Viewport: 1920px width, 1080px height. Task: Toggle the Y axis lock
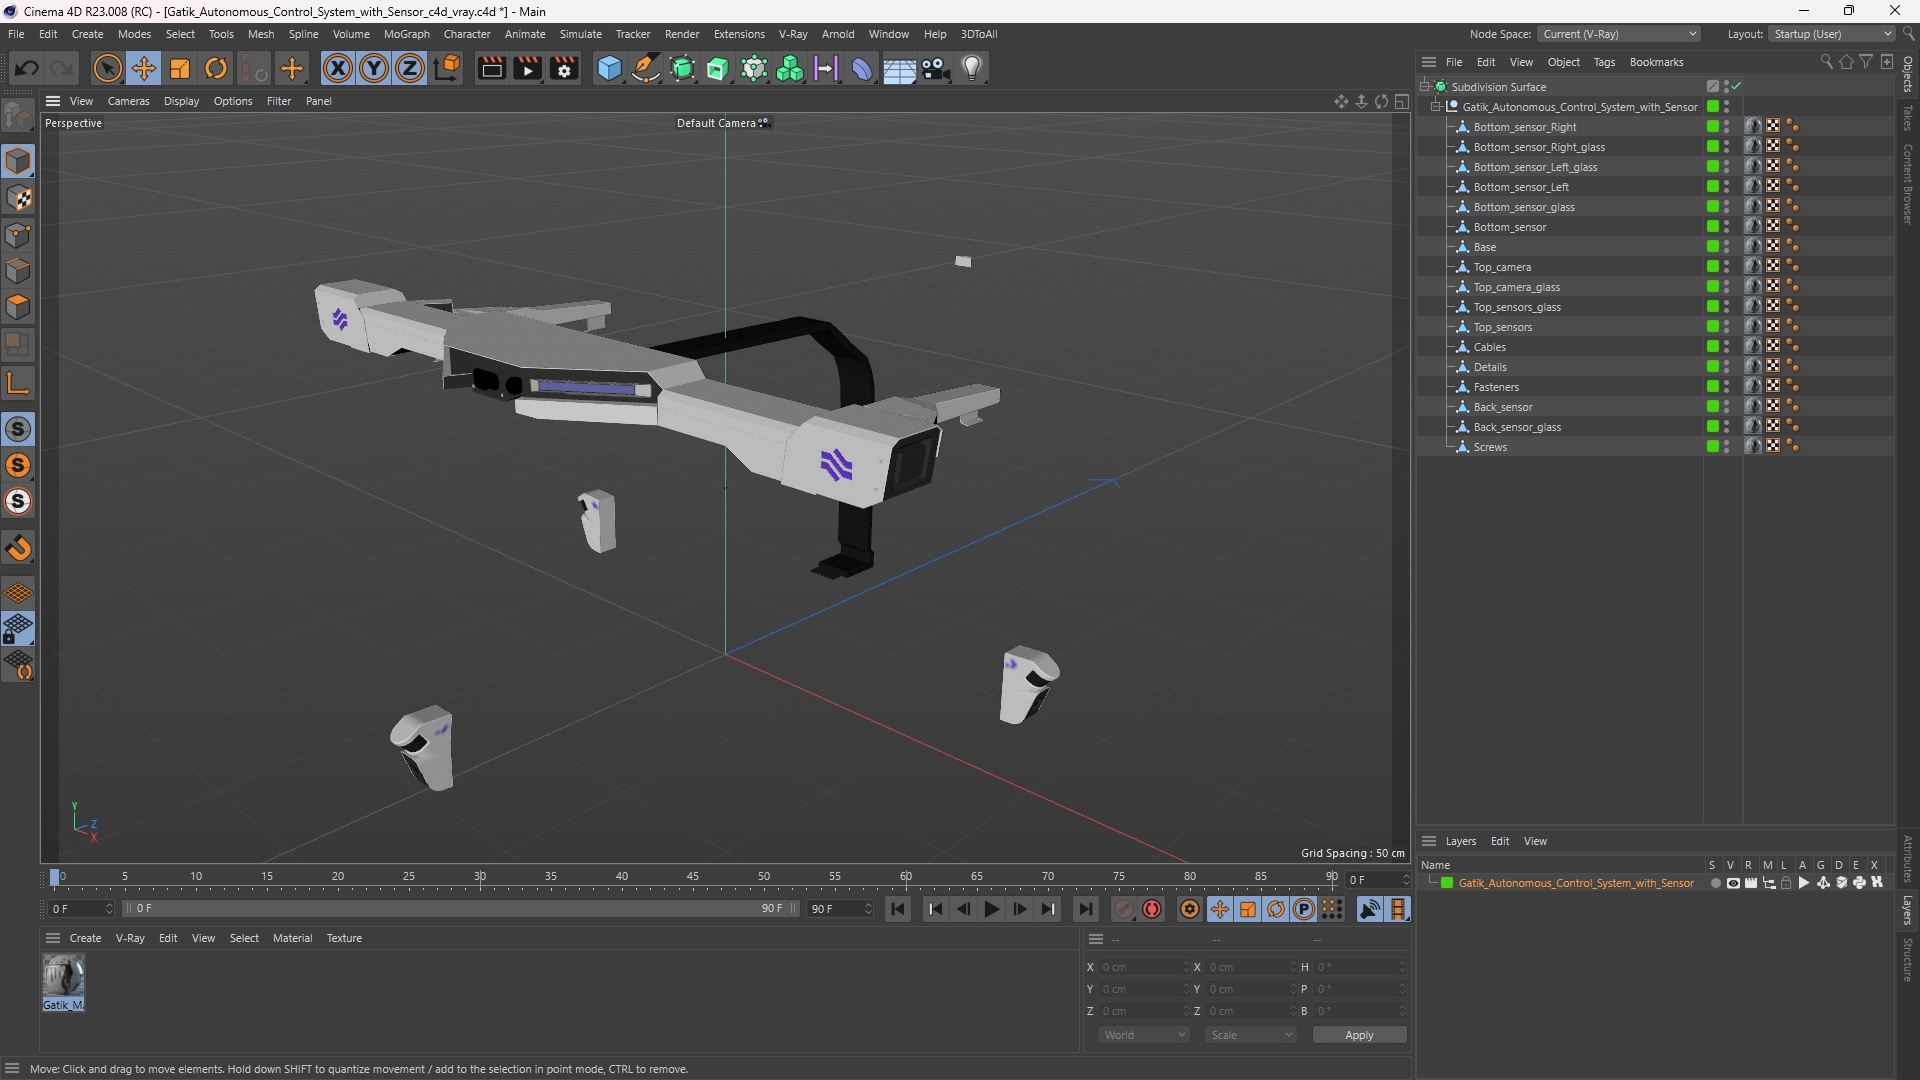[374, 68]
